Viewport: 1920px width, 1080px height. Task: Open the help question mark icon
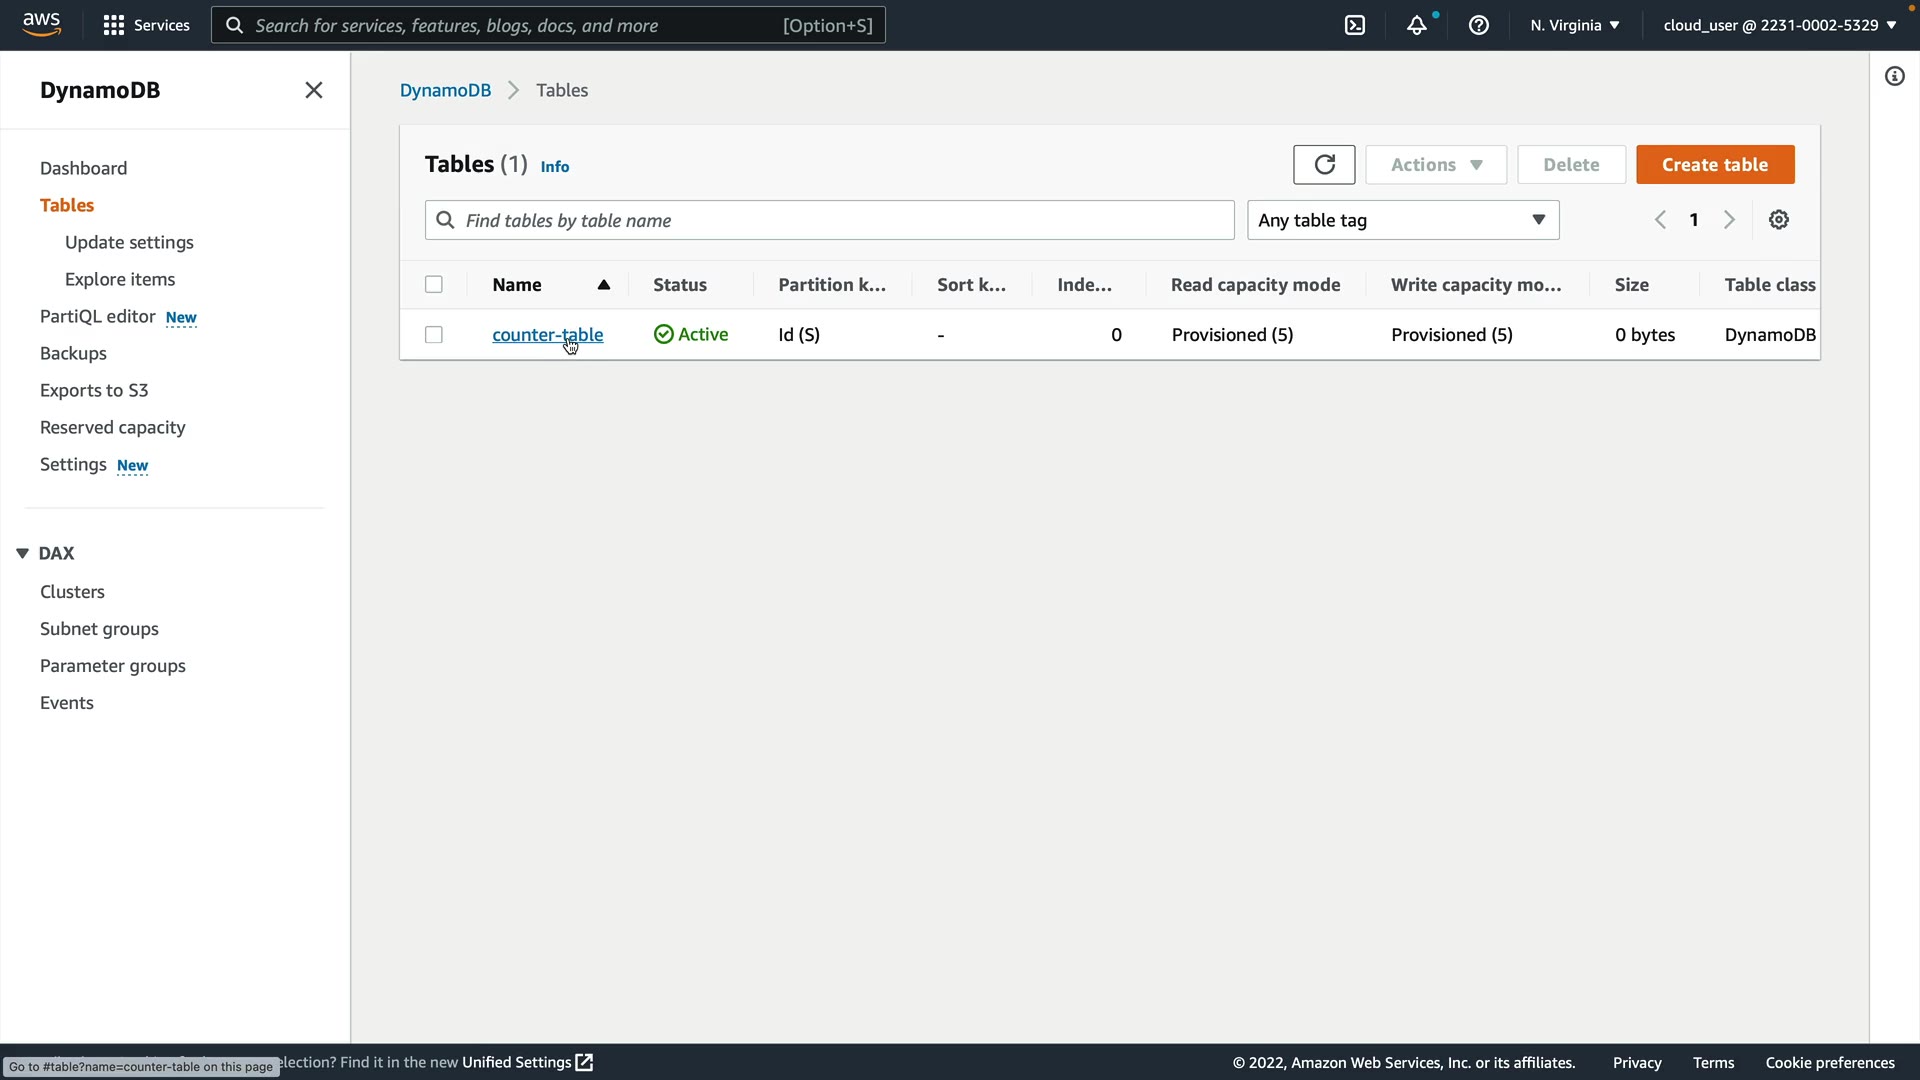pyautogui.click(x=1479, y=25)
